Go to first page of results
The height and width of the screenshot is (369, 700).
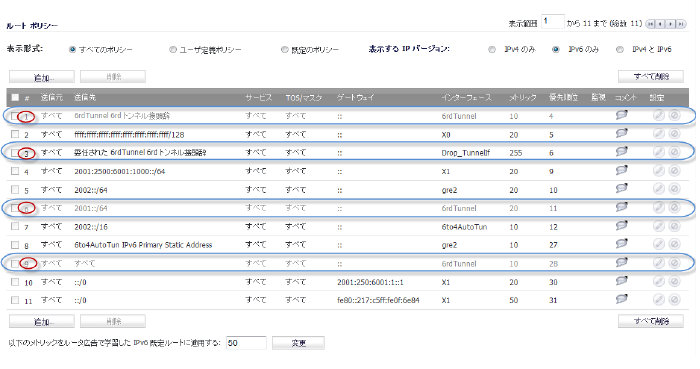pos(651,24)
